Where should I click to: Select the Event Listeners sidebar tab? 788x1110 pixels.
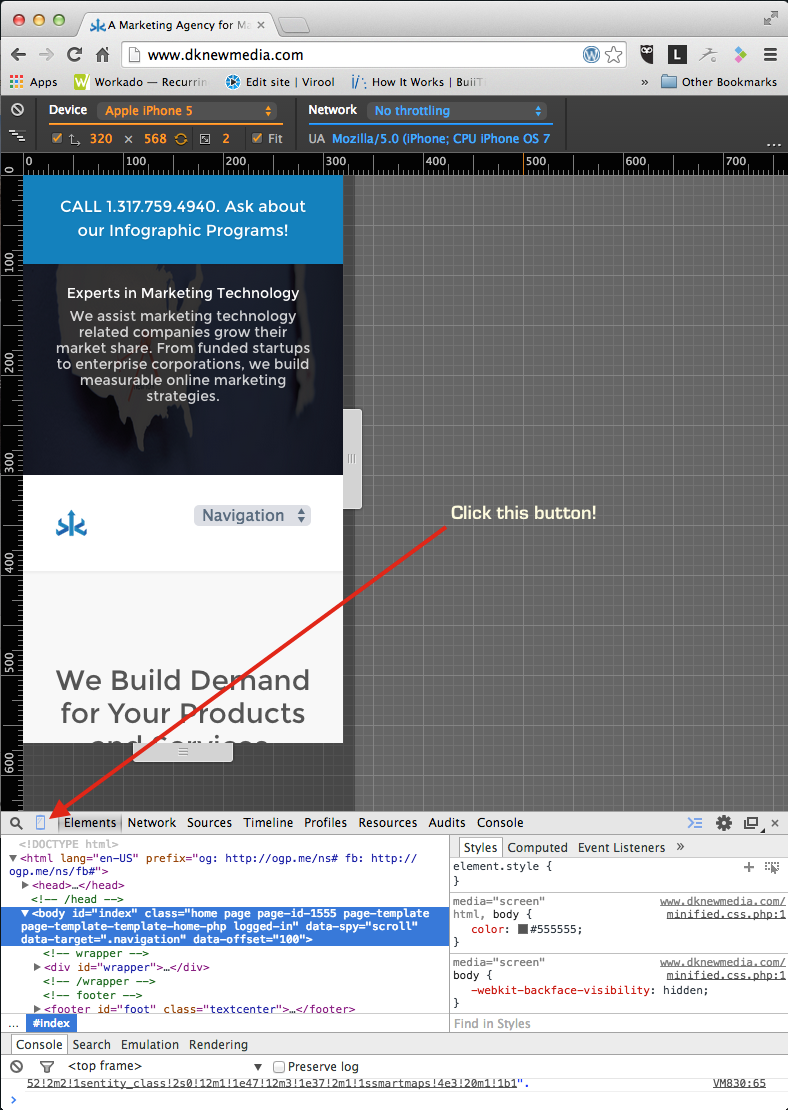click(x=621, y=847)
